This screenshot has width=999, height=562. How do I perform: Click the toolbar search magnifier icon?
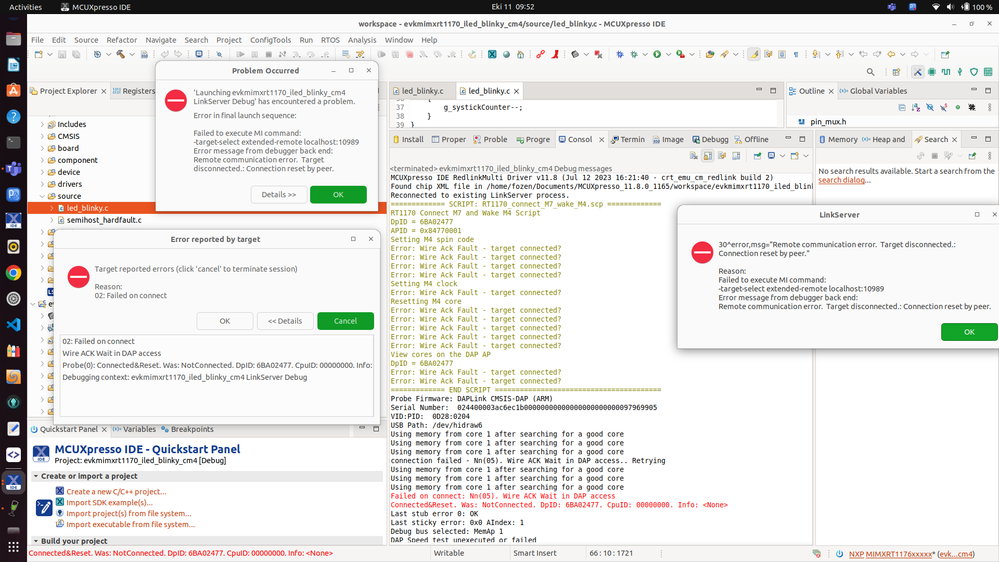(x=871, y=72)
